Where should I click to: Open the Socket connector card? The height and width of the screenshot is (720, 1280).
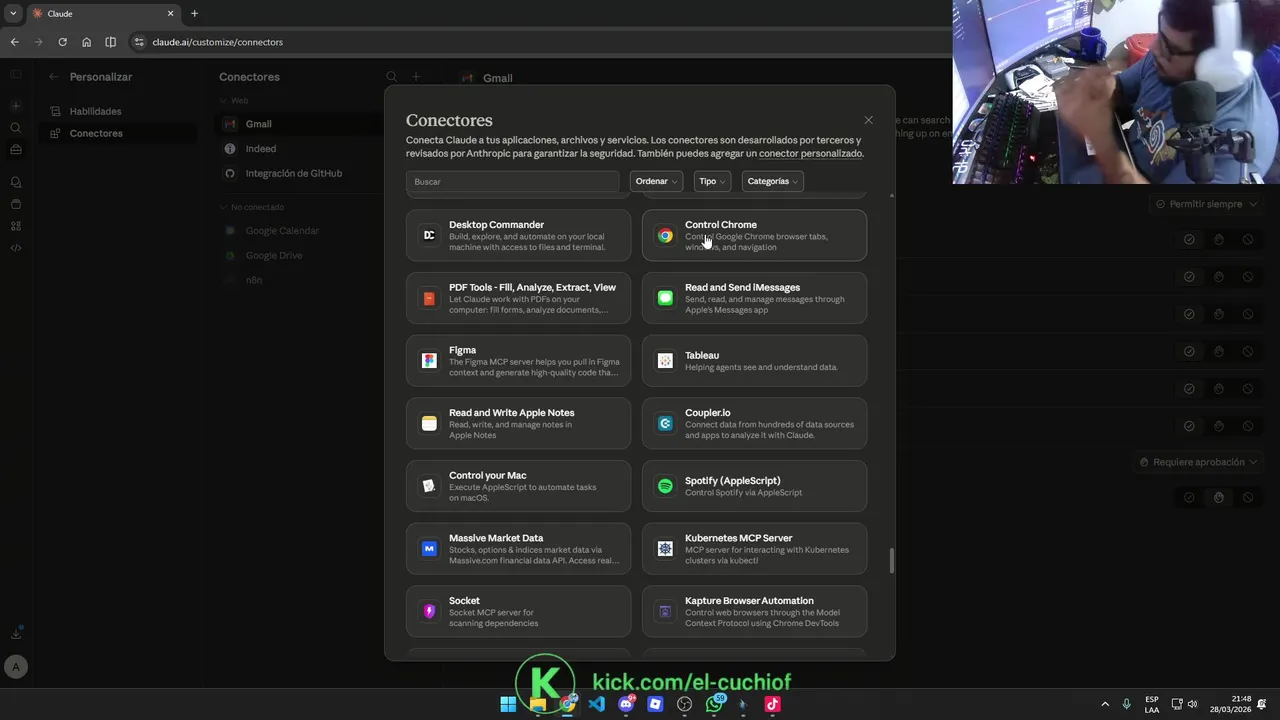[x=518, y=611]
